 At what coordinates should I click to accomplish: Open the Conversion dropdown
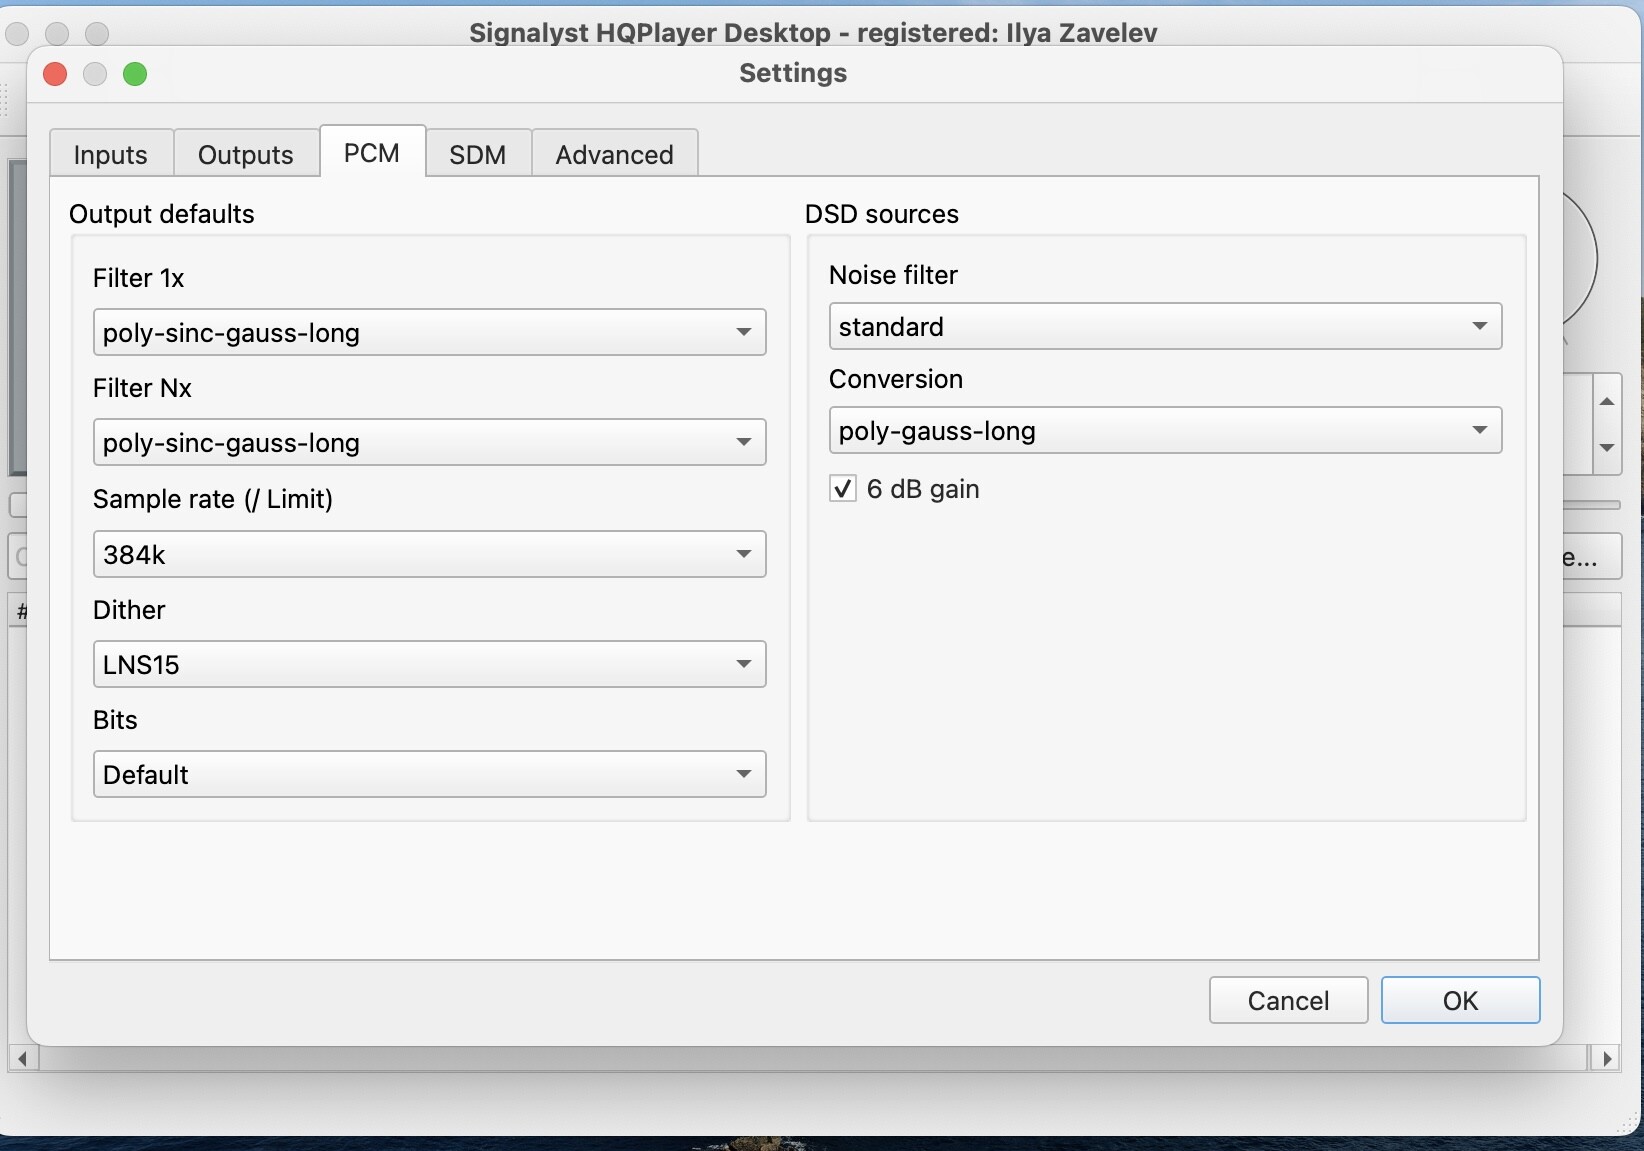[x=1166, y=430]
